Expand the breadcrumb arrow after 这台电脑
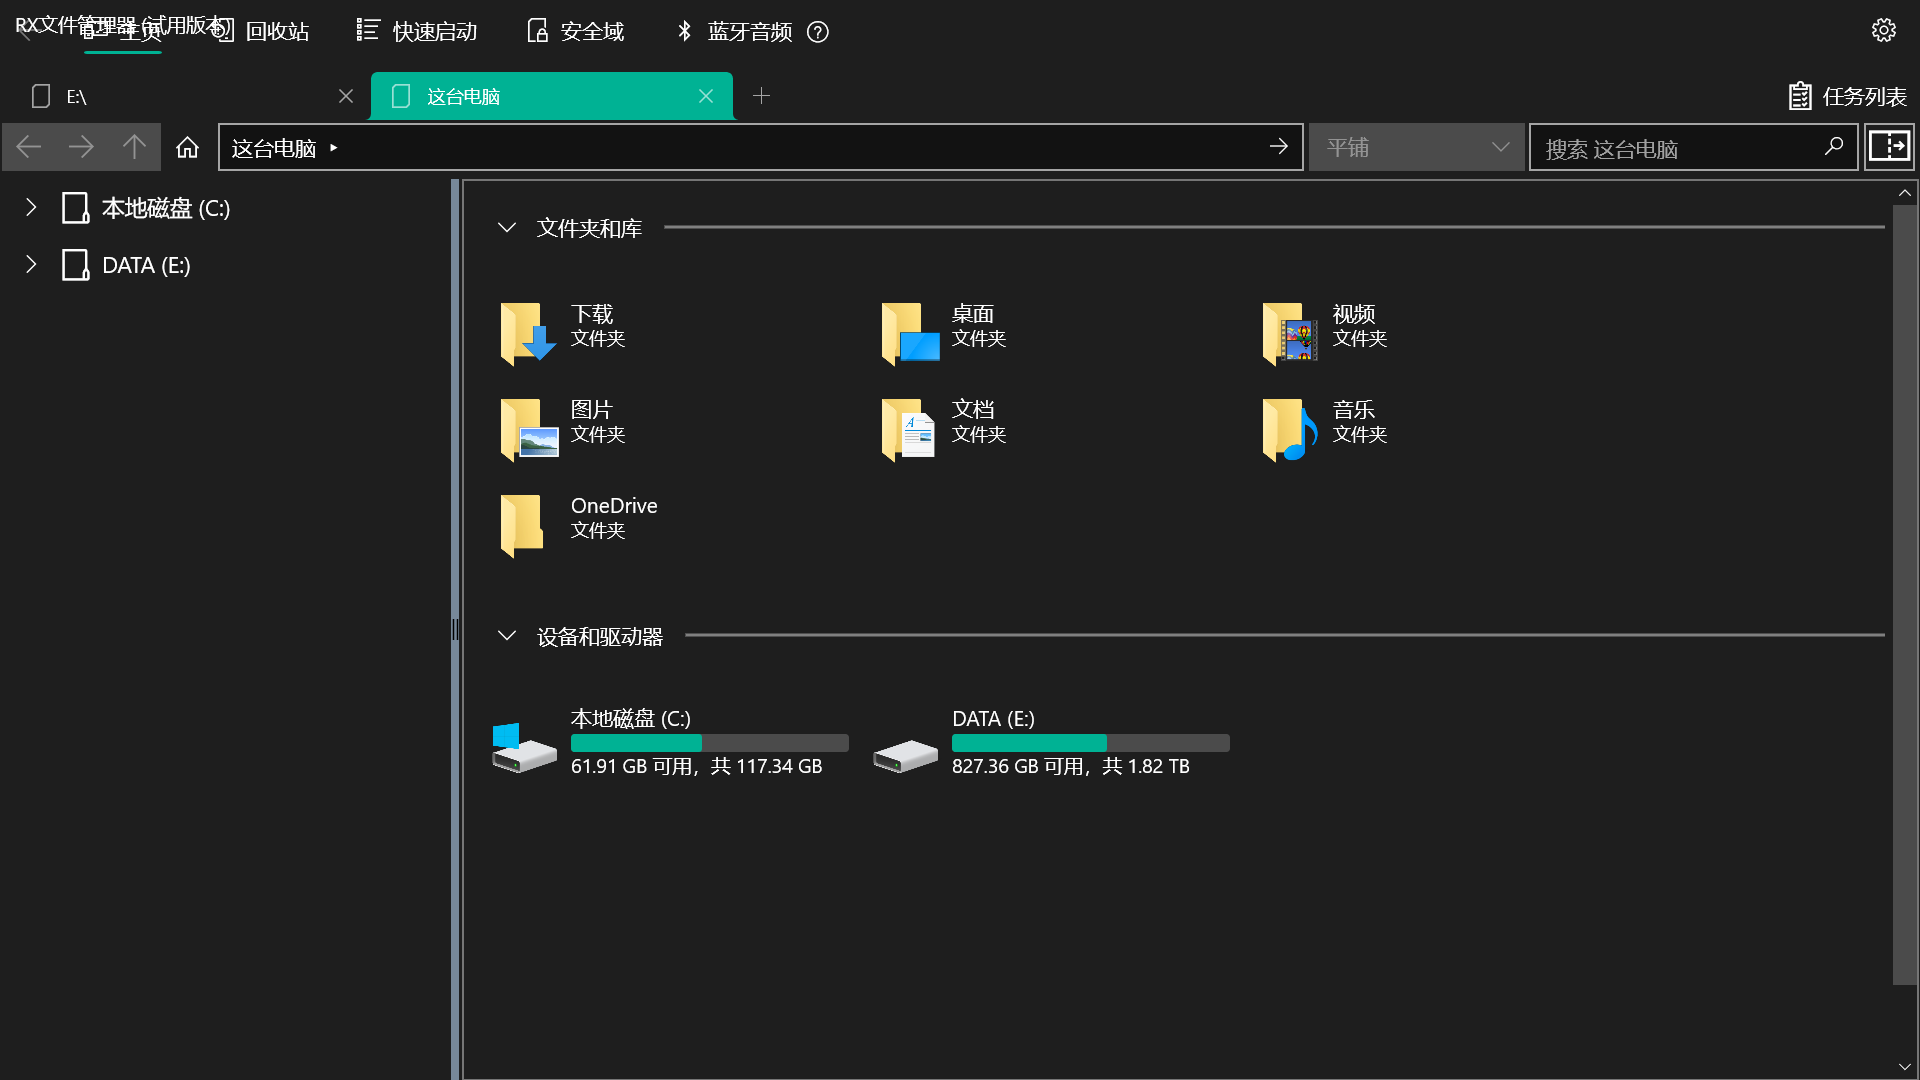1920x1080 pixels. [334, 148]
